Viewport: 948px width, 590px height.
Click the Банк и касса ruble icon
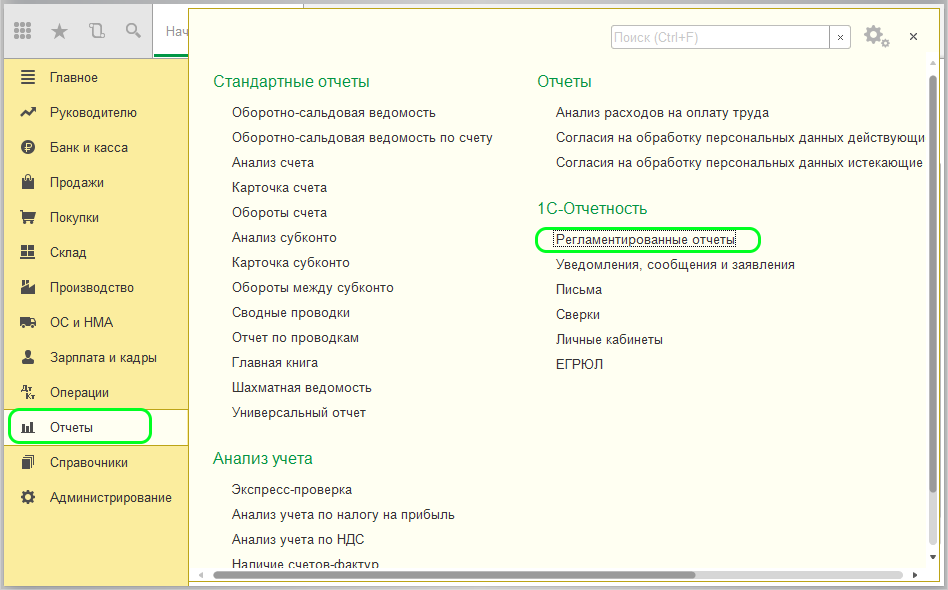[28, 148]
